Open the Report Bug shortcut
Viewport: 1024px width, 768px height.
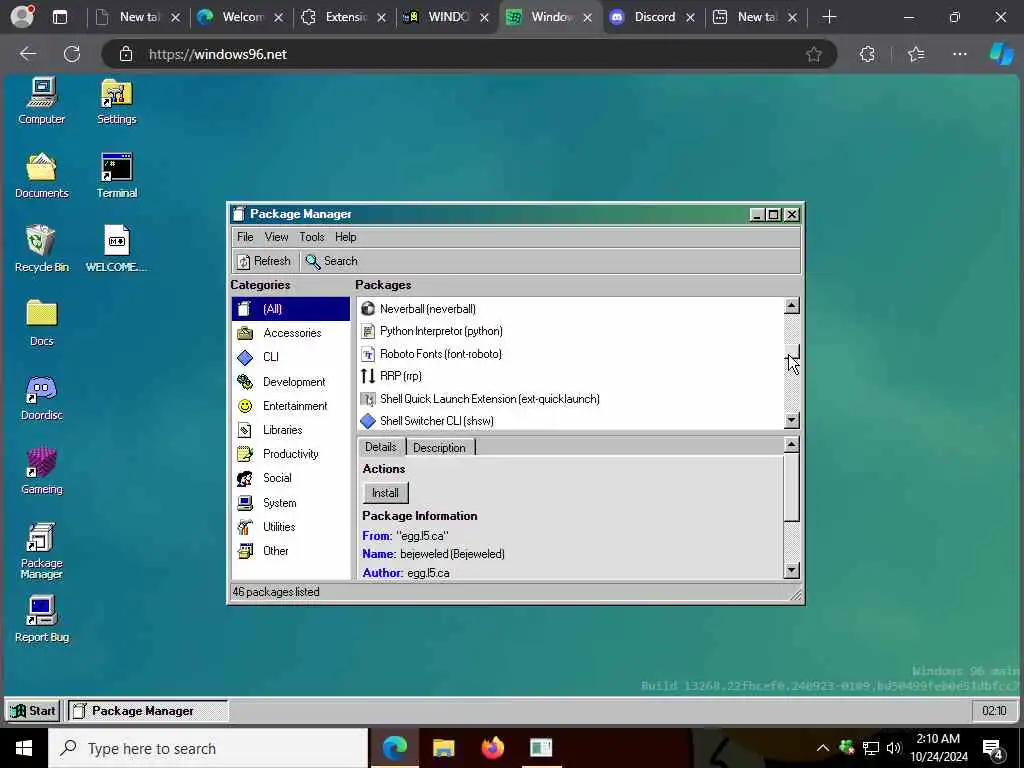(x=41, y=619)
